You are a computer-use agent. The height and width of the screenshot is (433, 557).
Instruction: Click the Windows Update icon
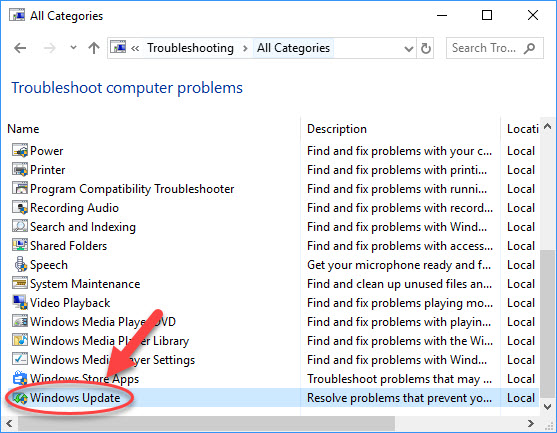(x=20, y=398)
